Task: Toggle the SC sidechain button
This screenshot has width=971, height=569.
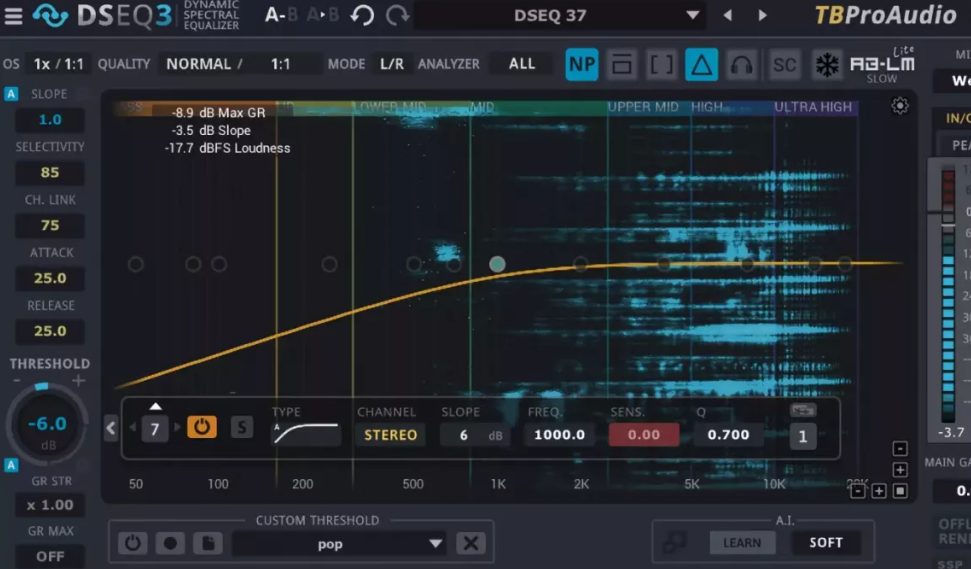Action: click(784, 64)
